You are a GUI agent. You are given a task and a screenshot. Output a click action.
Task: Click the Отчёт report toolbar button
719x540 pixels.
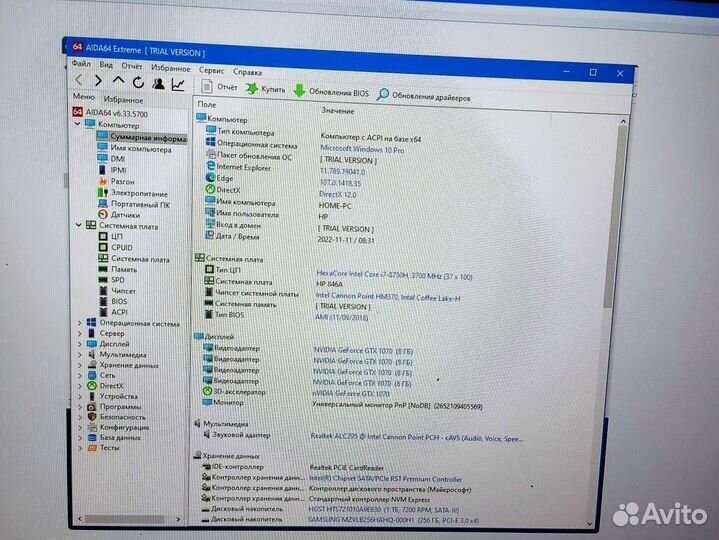217,88
